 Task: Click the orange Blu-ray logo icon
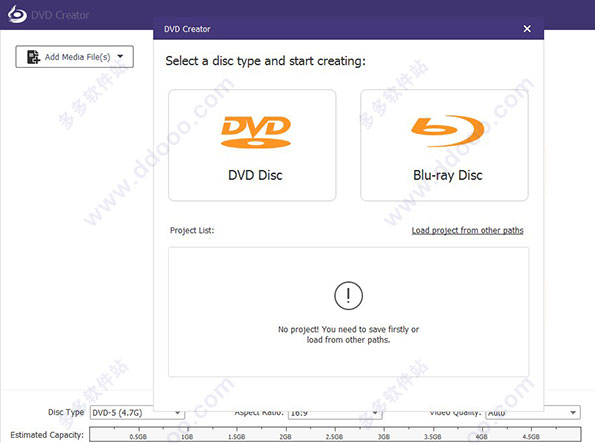pyautogui.click(x=448, y=131)
